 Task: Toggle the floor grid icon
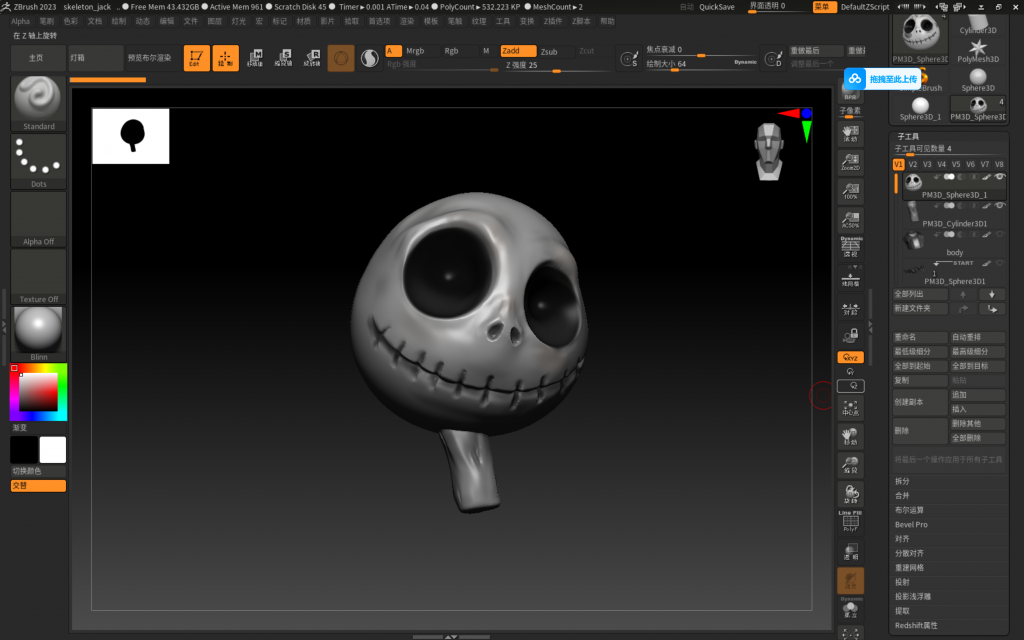click(x=850, y=280)
